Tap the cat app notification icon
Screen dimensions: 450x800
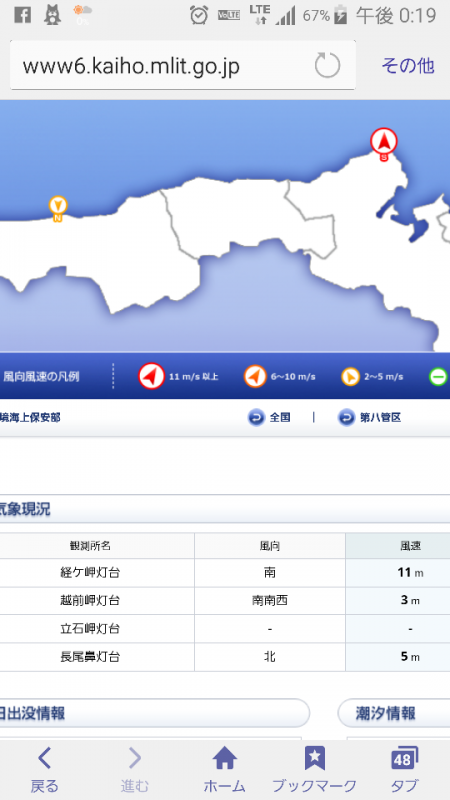point(52,15)
